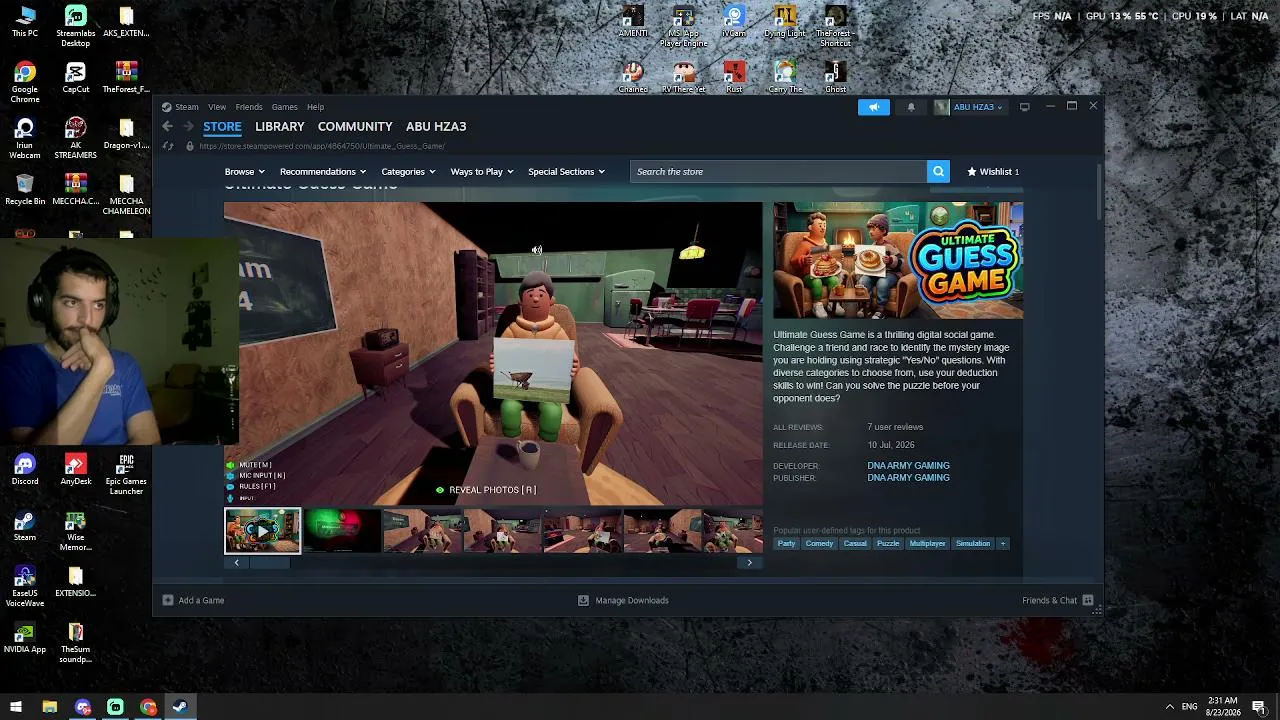Switch to the COMMUNITY tab
The image size is (1280, 720).
(x=355, y=127)
